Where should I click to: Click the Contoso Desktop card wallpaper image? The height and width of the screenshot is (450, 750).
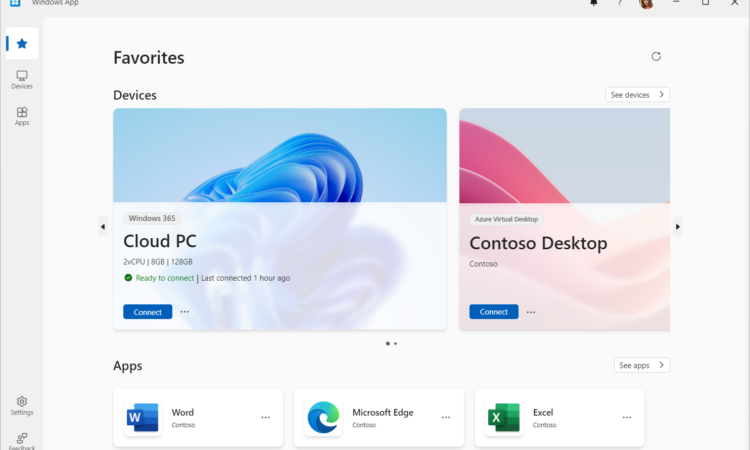tap(564, 155)
